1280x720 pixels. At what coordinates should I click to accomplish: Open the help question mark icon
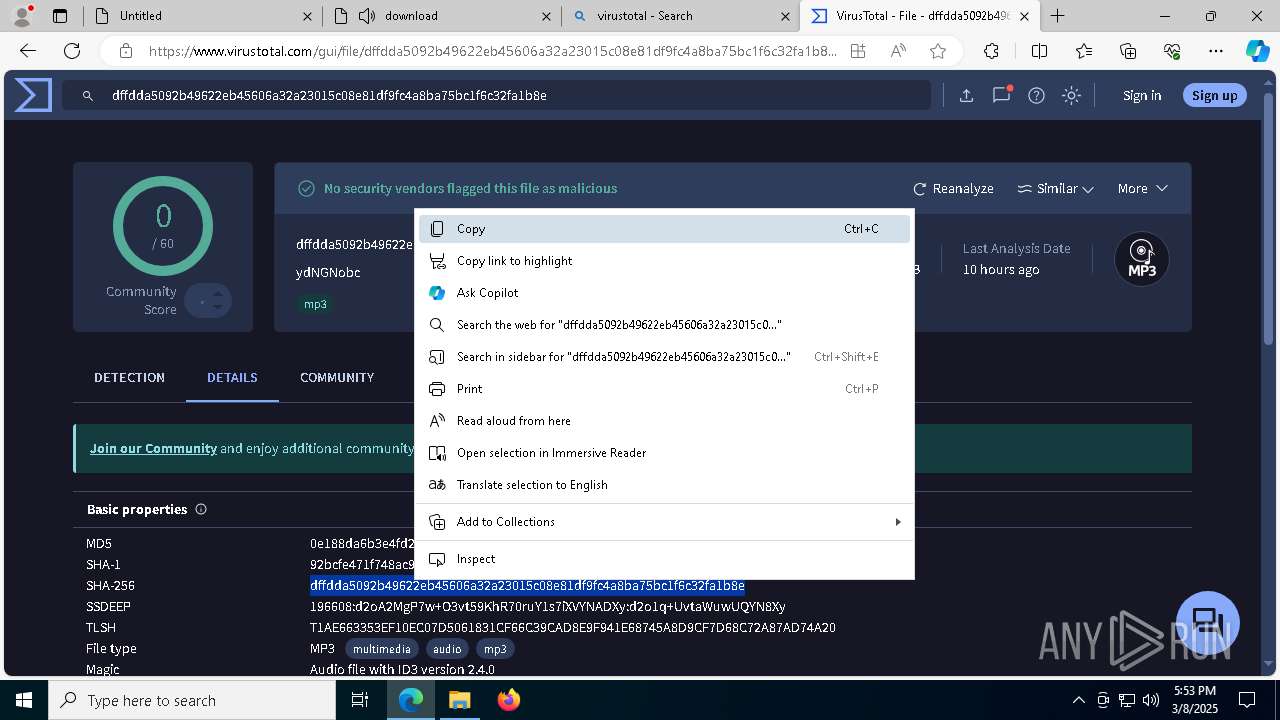pyautogui.click(x=1036, y=95)
